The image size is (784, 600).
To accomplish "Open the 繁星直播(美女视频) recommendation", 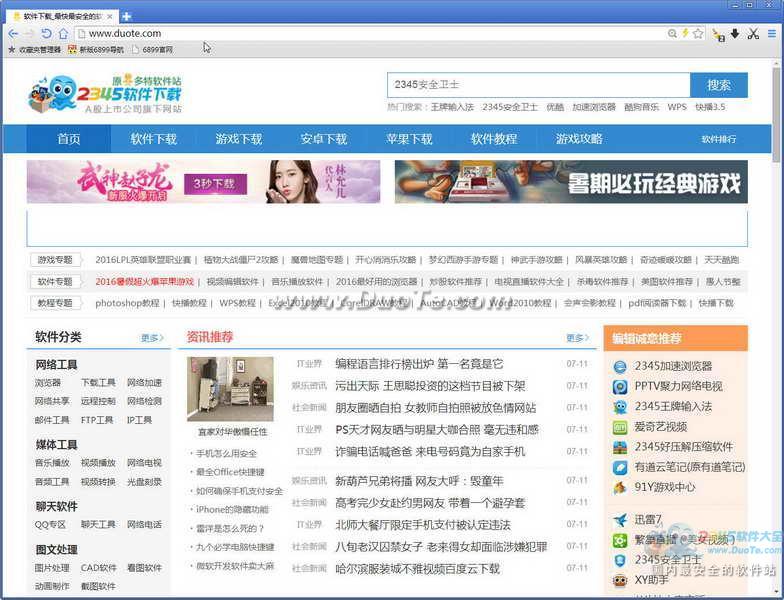I will 684,540.
